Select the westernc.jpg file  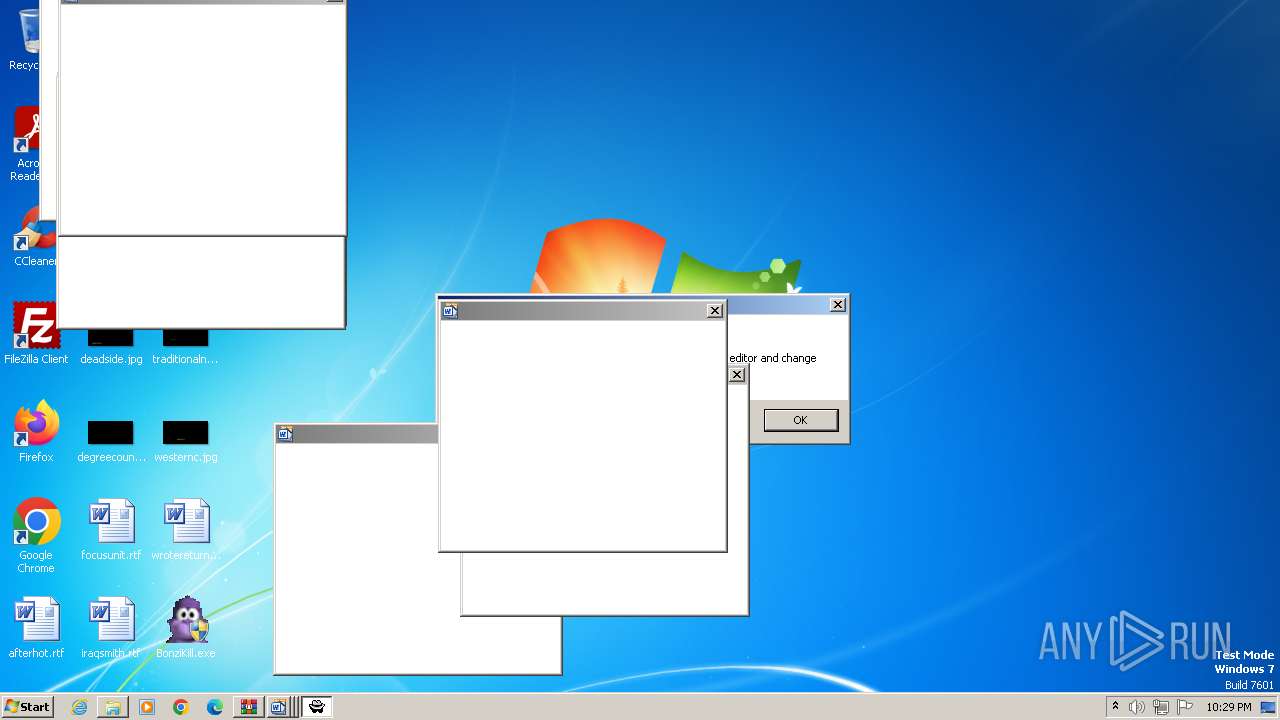coord(185,440)
